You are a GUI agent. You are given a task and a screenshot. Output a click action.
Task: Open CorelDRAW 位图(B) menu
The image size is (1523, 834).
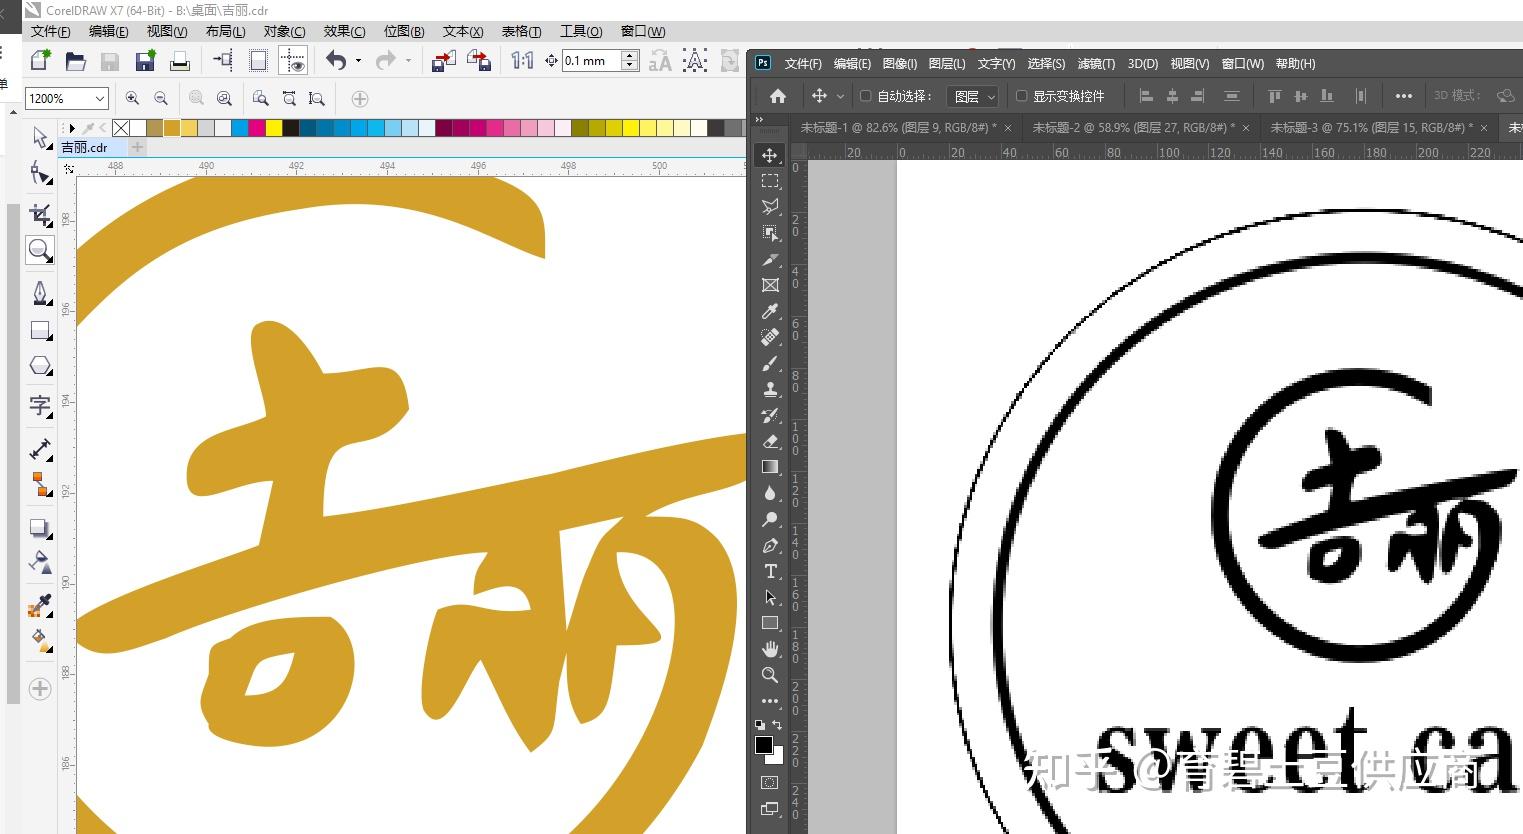click(404, 31)
